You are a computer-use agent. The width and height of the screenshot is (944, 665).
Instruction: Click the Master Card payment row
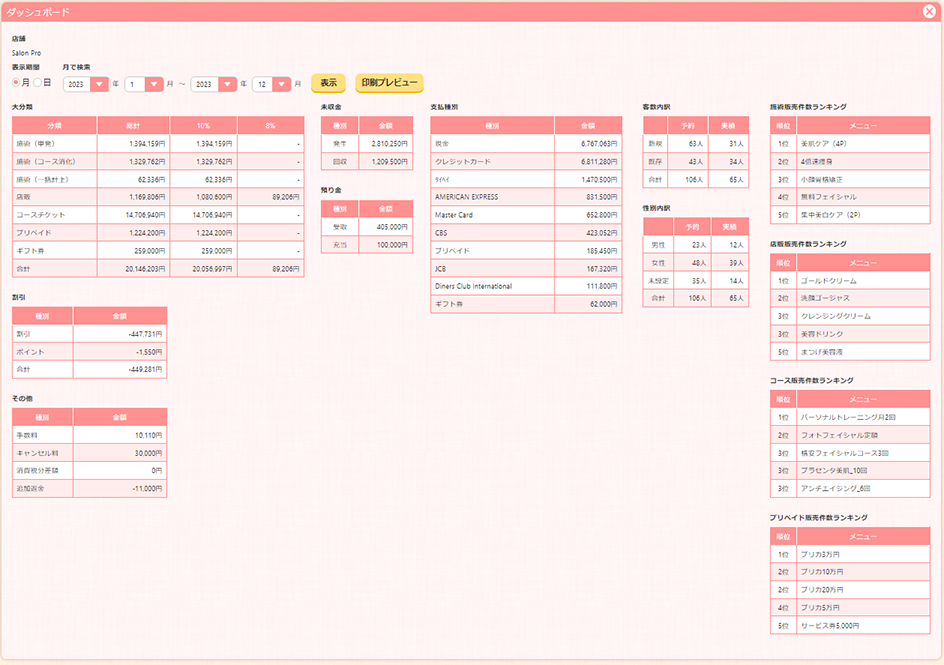[526, 215]
